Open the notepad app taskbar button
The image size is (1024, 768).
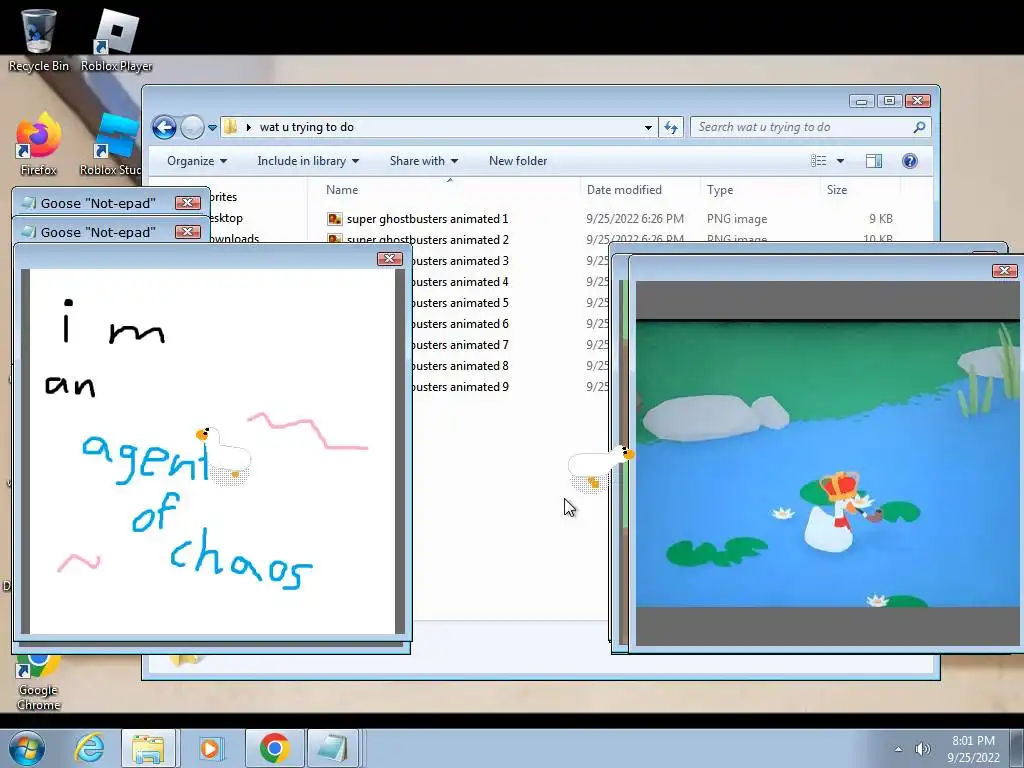[332, 748]
